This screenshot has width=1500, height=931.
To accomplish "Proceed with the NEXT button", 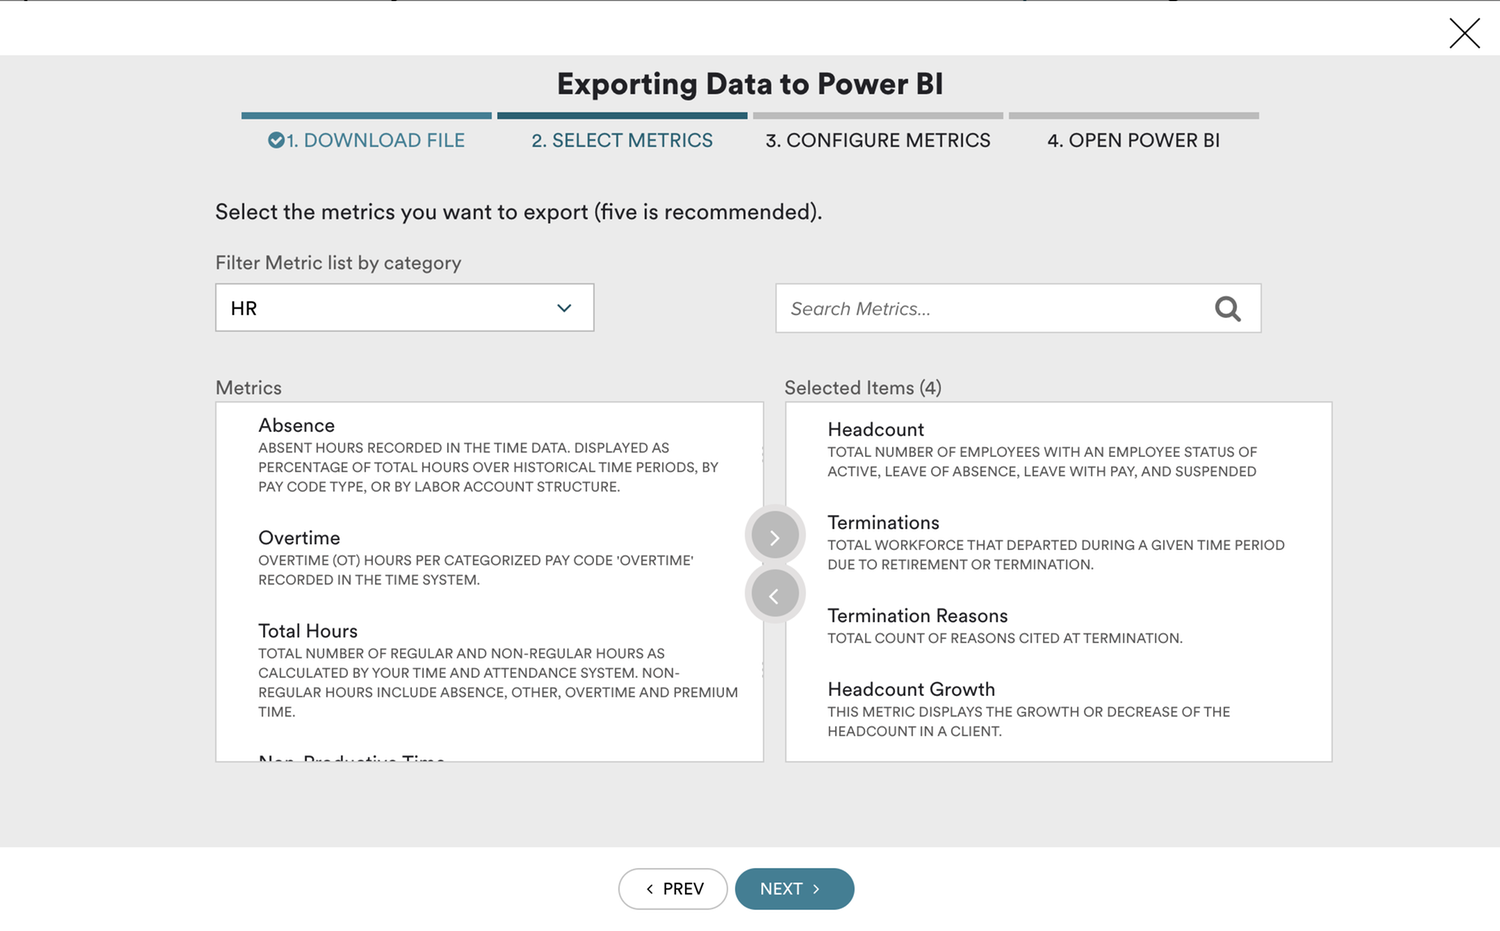I will (x=794, y=889).
